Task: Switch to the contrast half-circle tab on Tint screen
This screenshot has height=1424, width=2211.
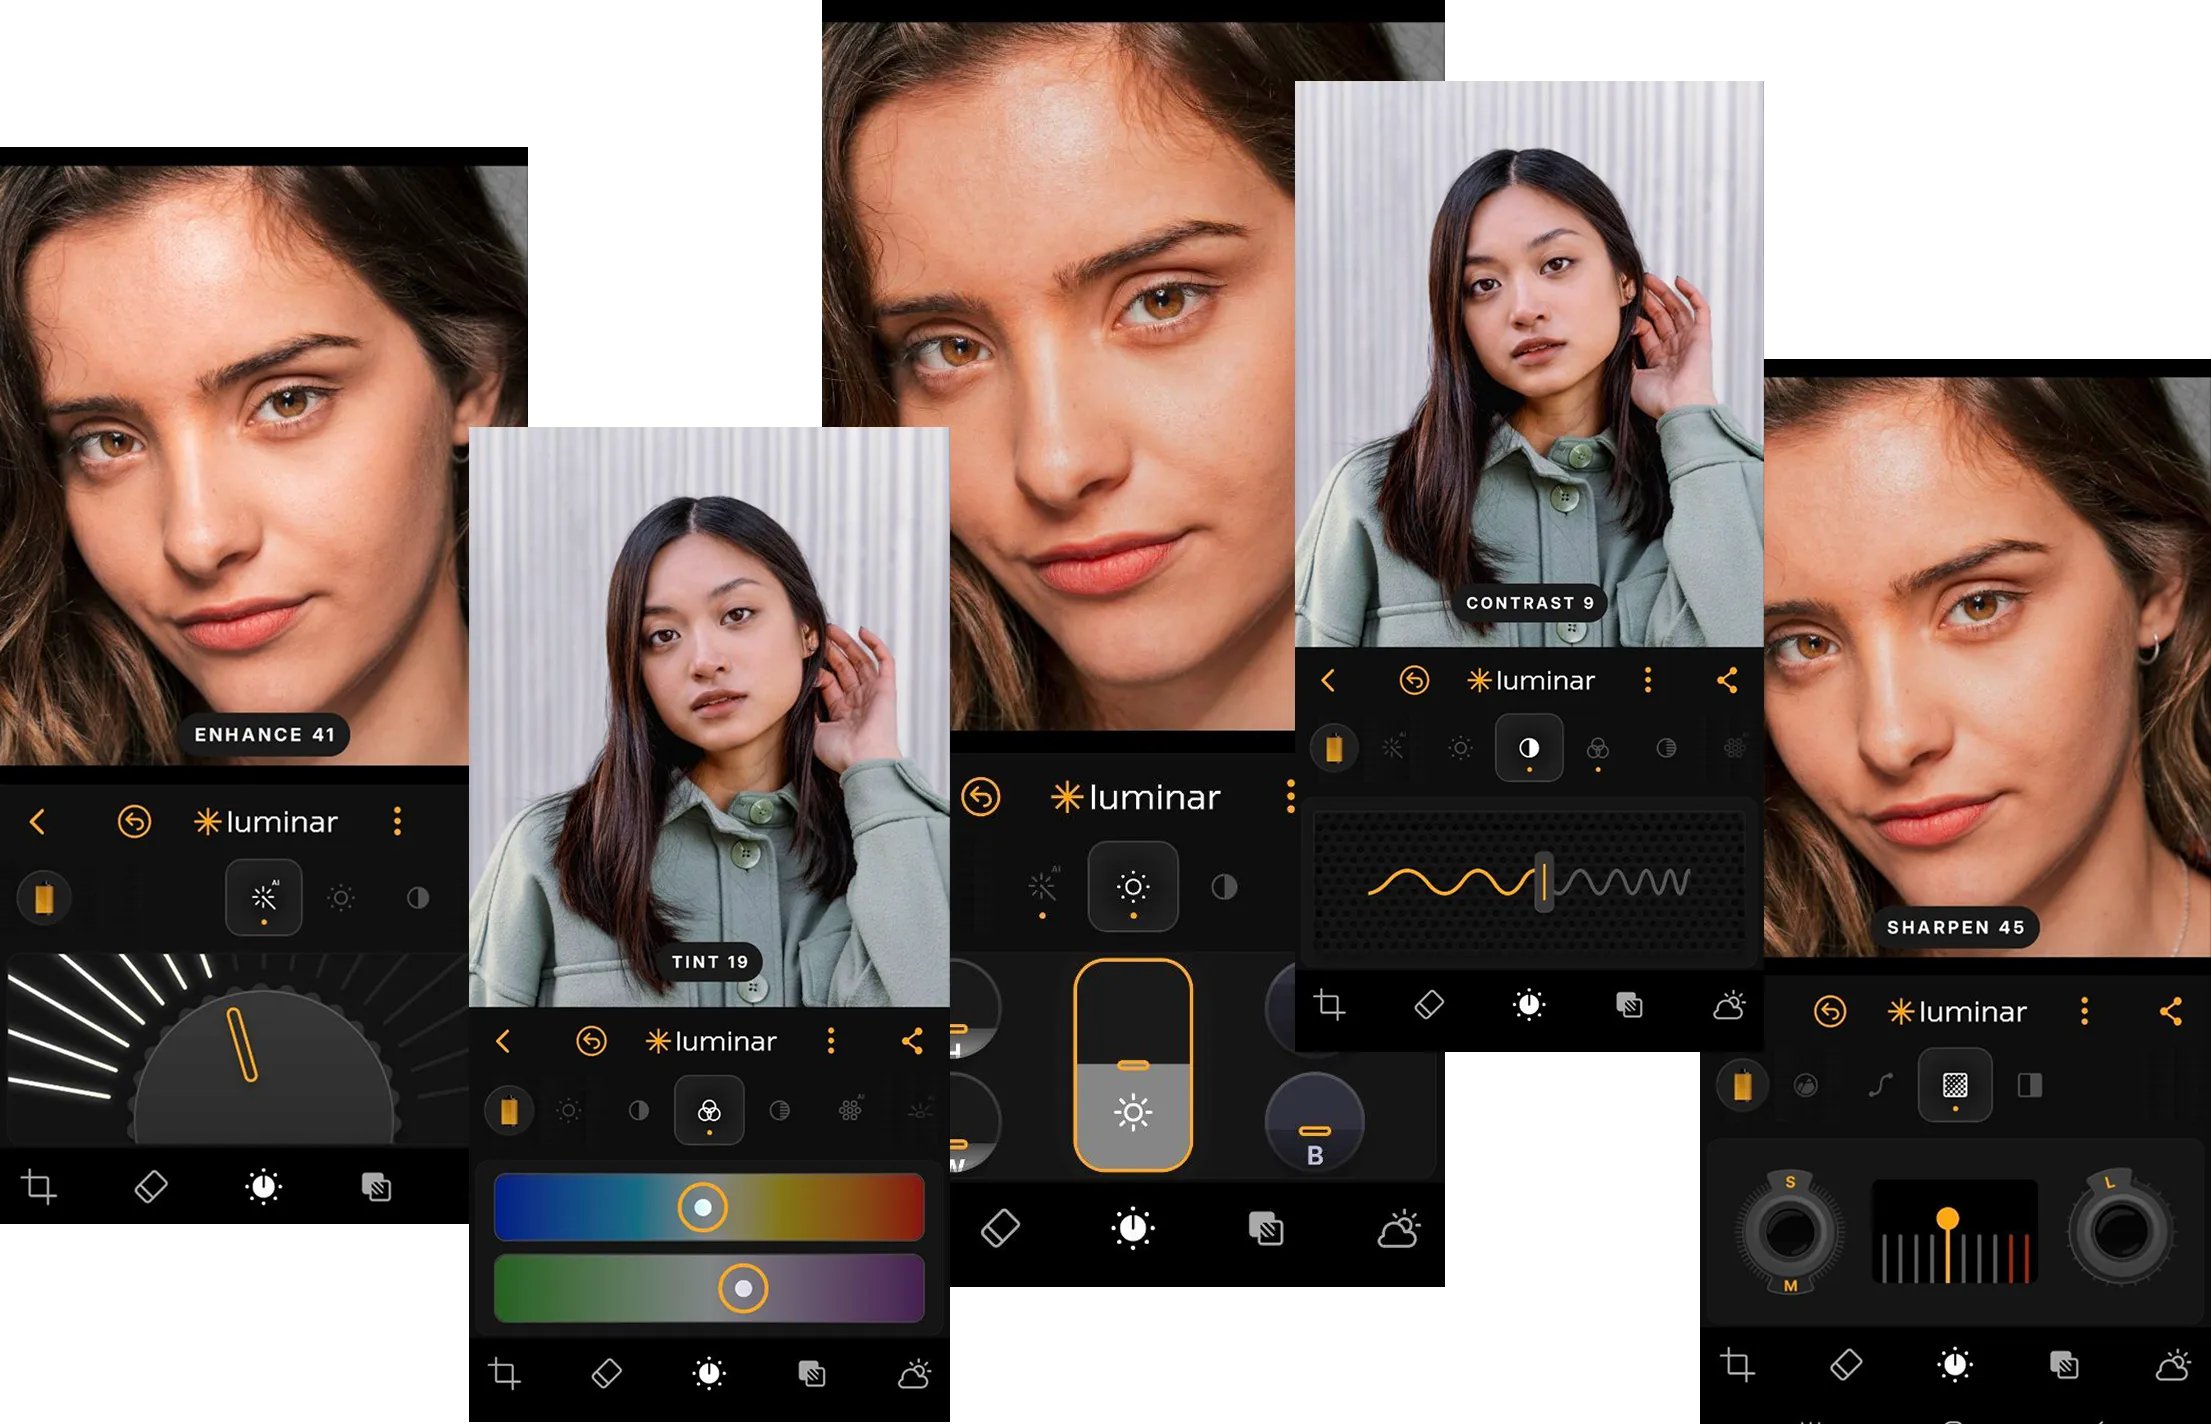Action: click(x=638, y=1110)
